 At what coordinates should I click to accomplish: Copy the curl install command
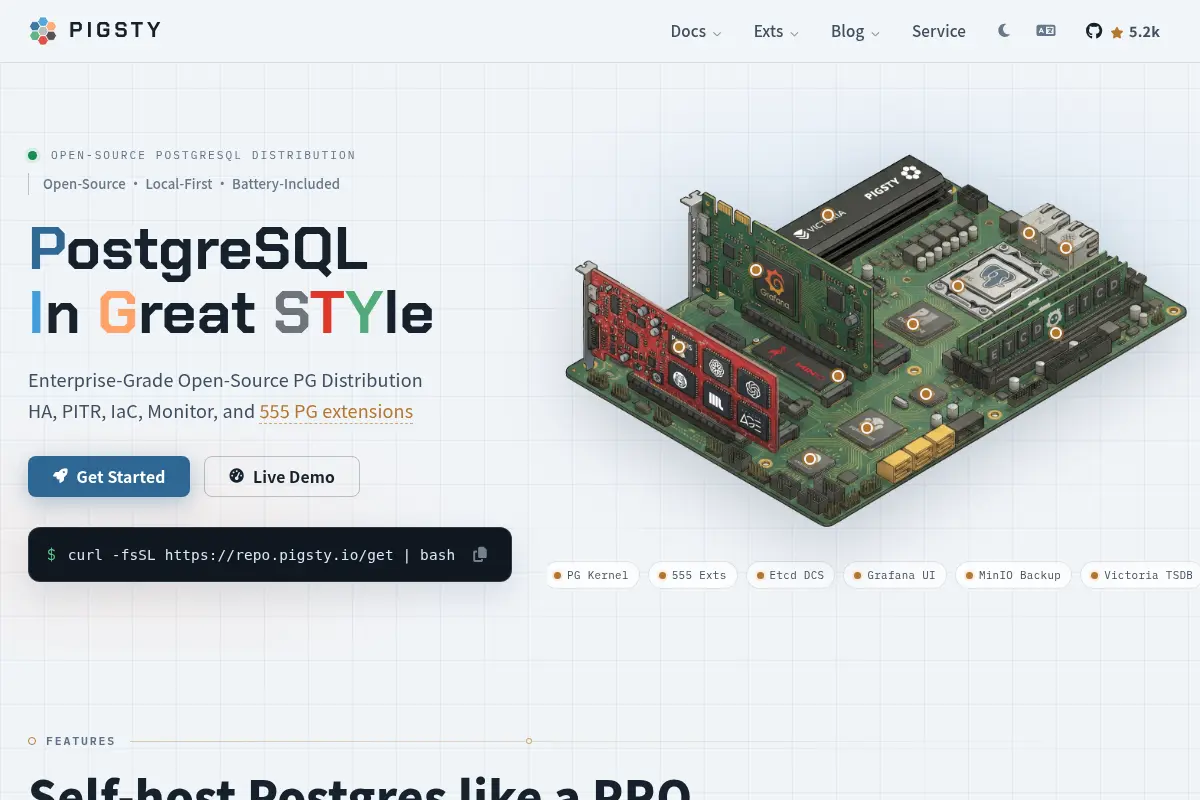click(480, 554)
